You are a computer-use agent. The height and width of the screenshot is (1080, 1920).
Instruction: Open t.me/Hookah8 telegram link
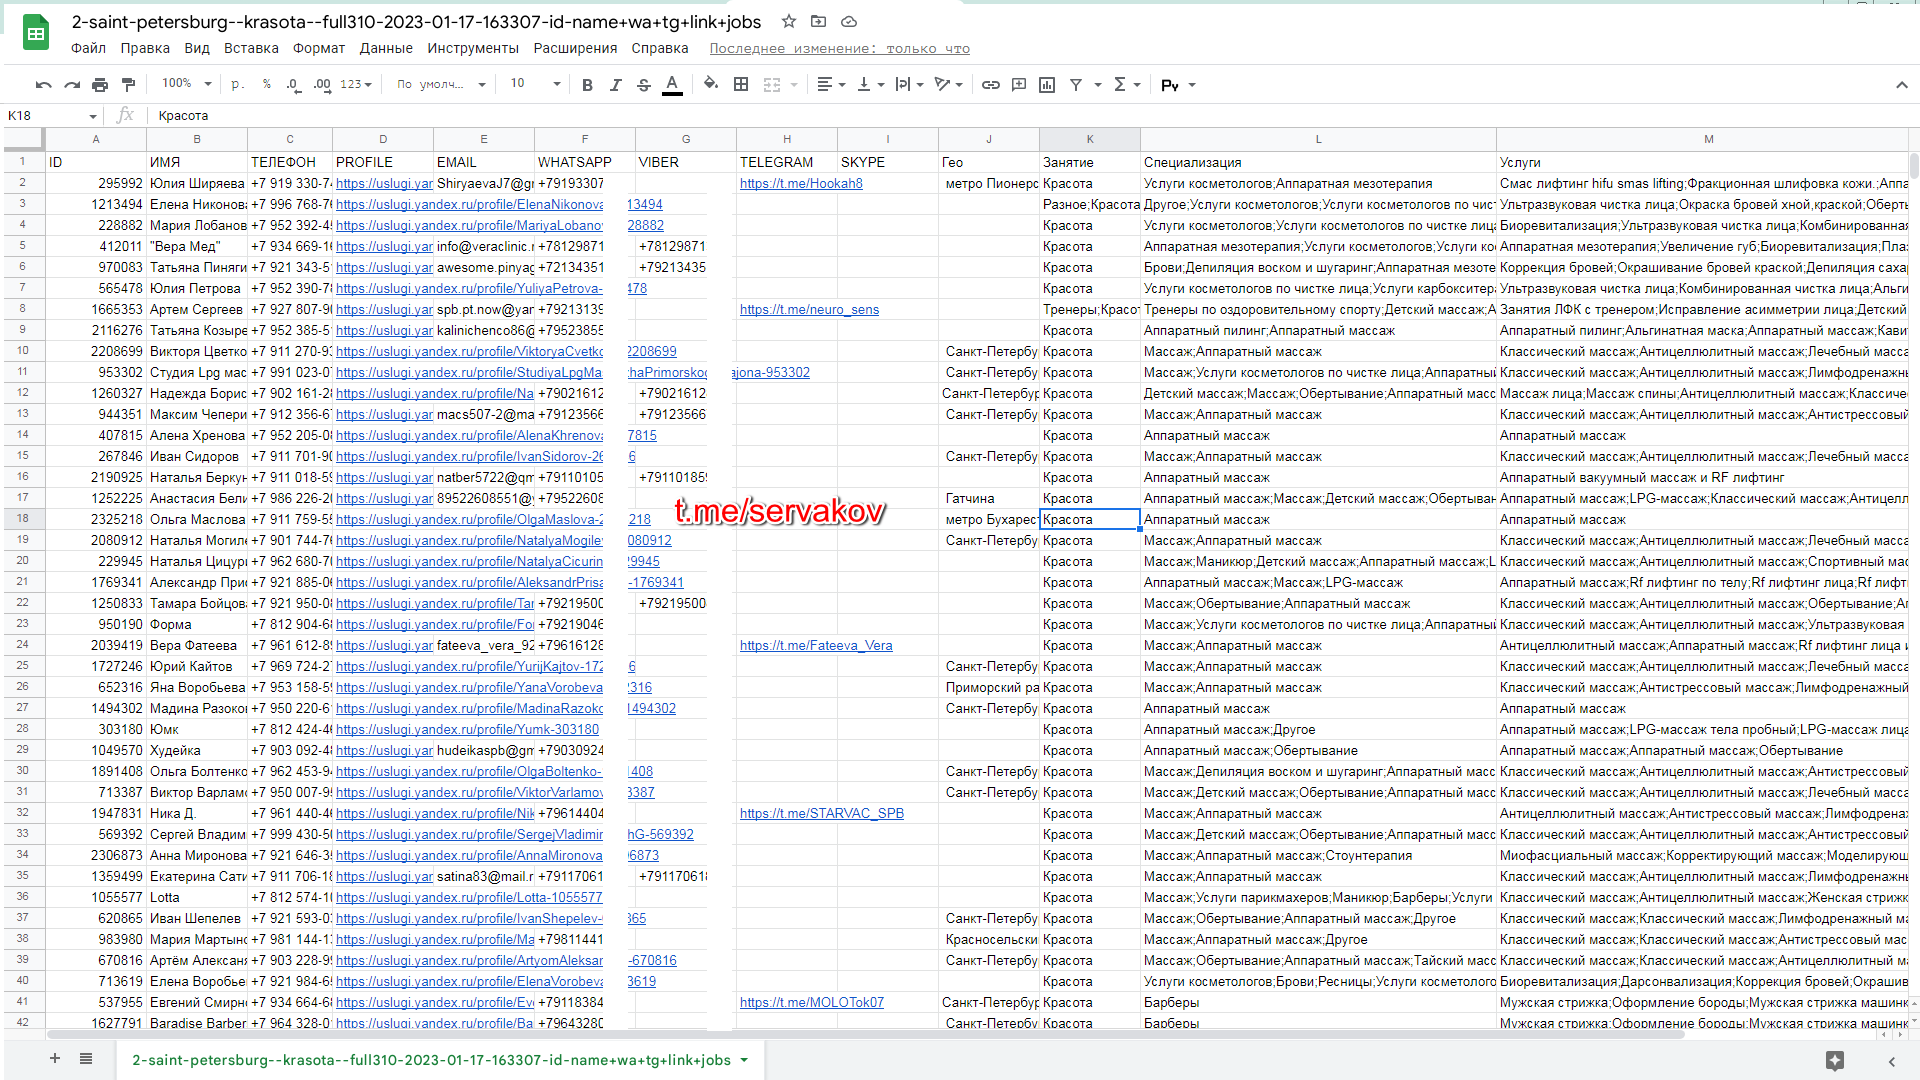(801, 183)
